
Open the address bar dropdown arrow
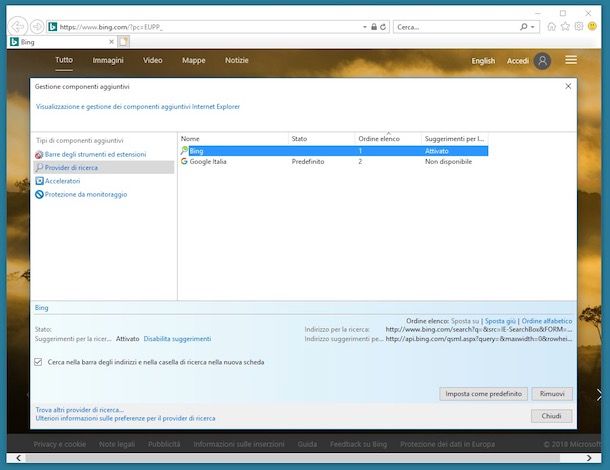click(x=365, y=27)
